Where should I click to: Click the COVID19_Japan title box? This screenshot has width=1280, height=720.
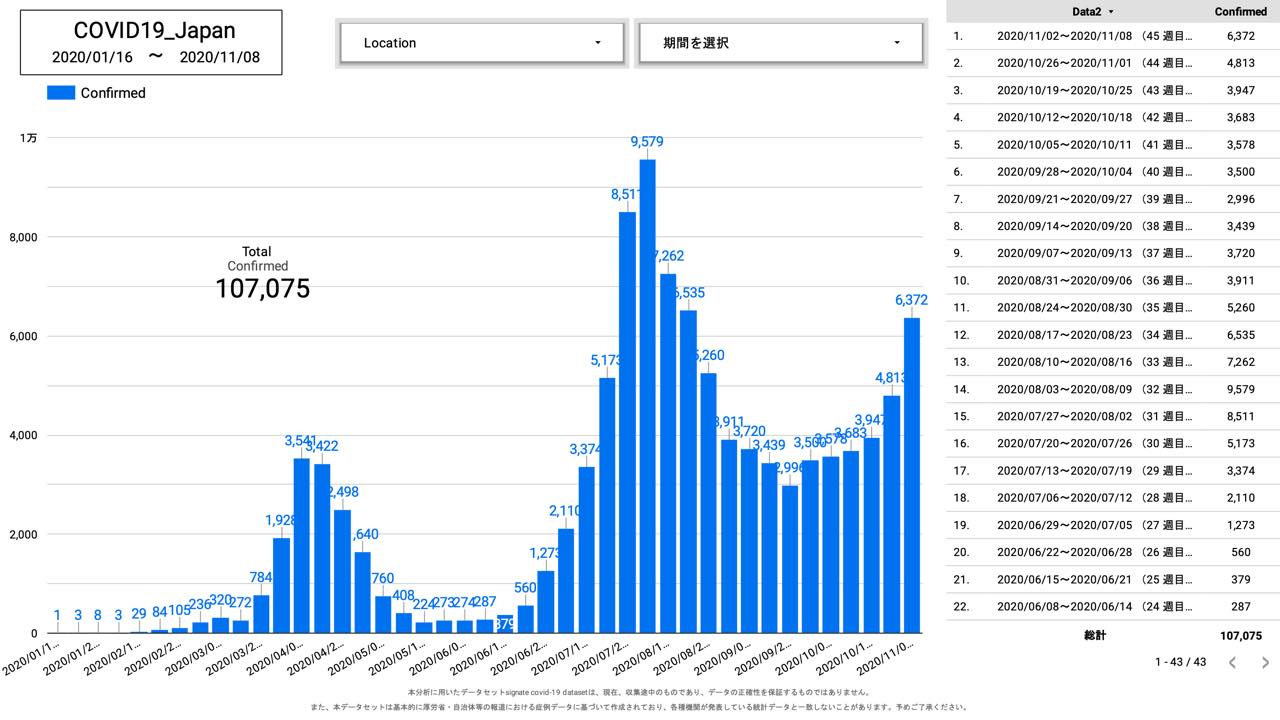tap(151, 43)
